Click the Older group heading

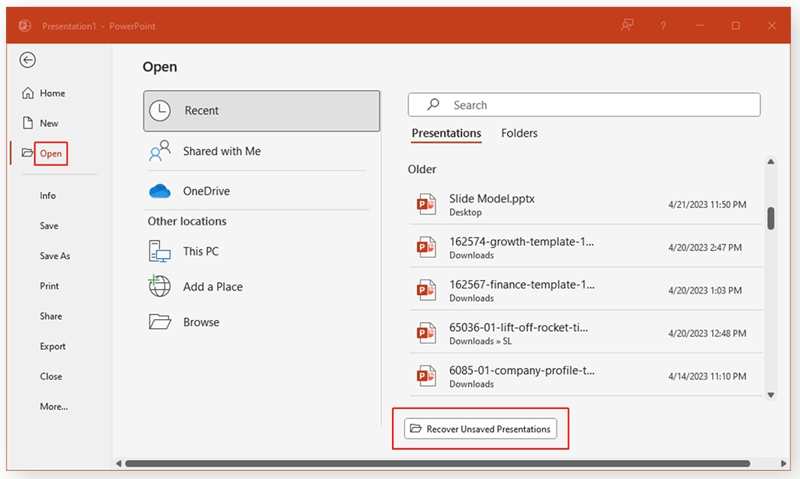422,169
